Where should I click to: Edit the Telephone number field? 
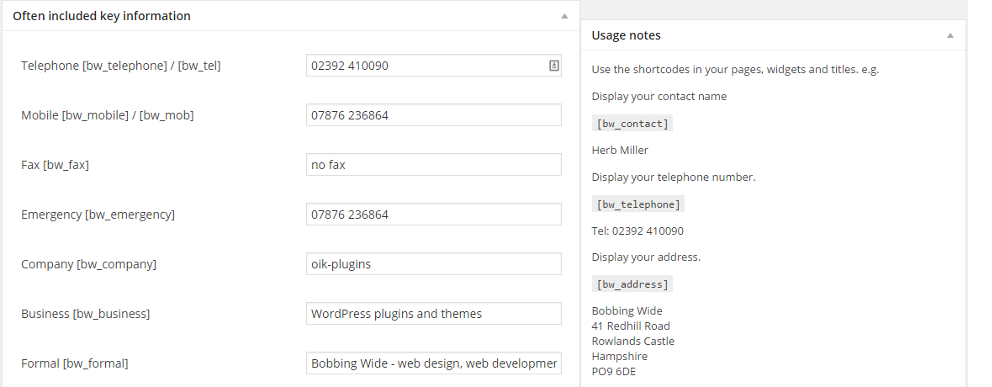(x=433, y=66)
